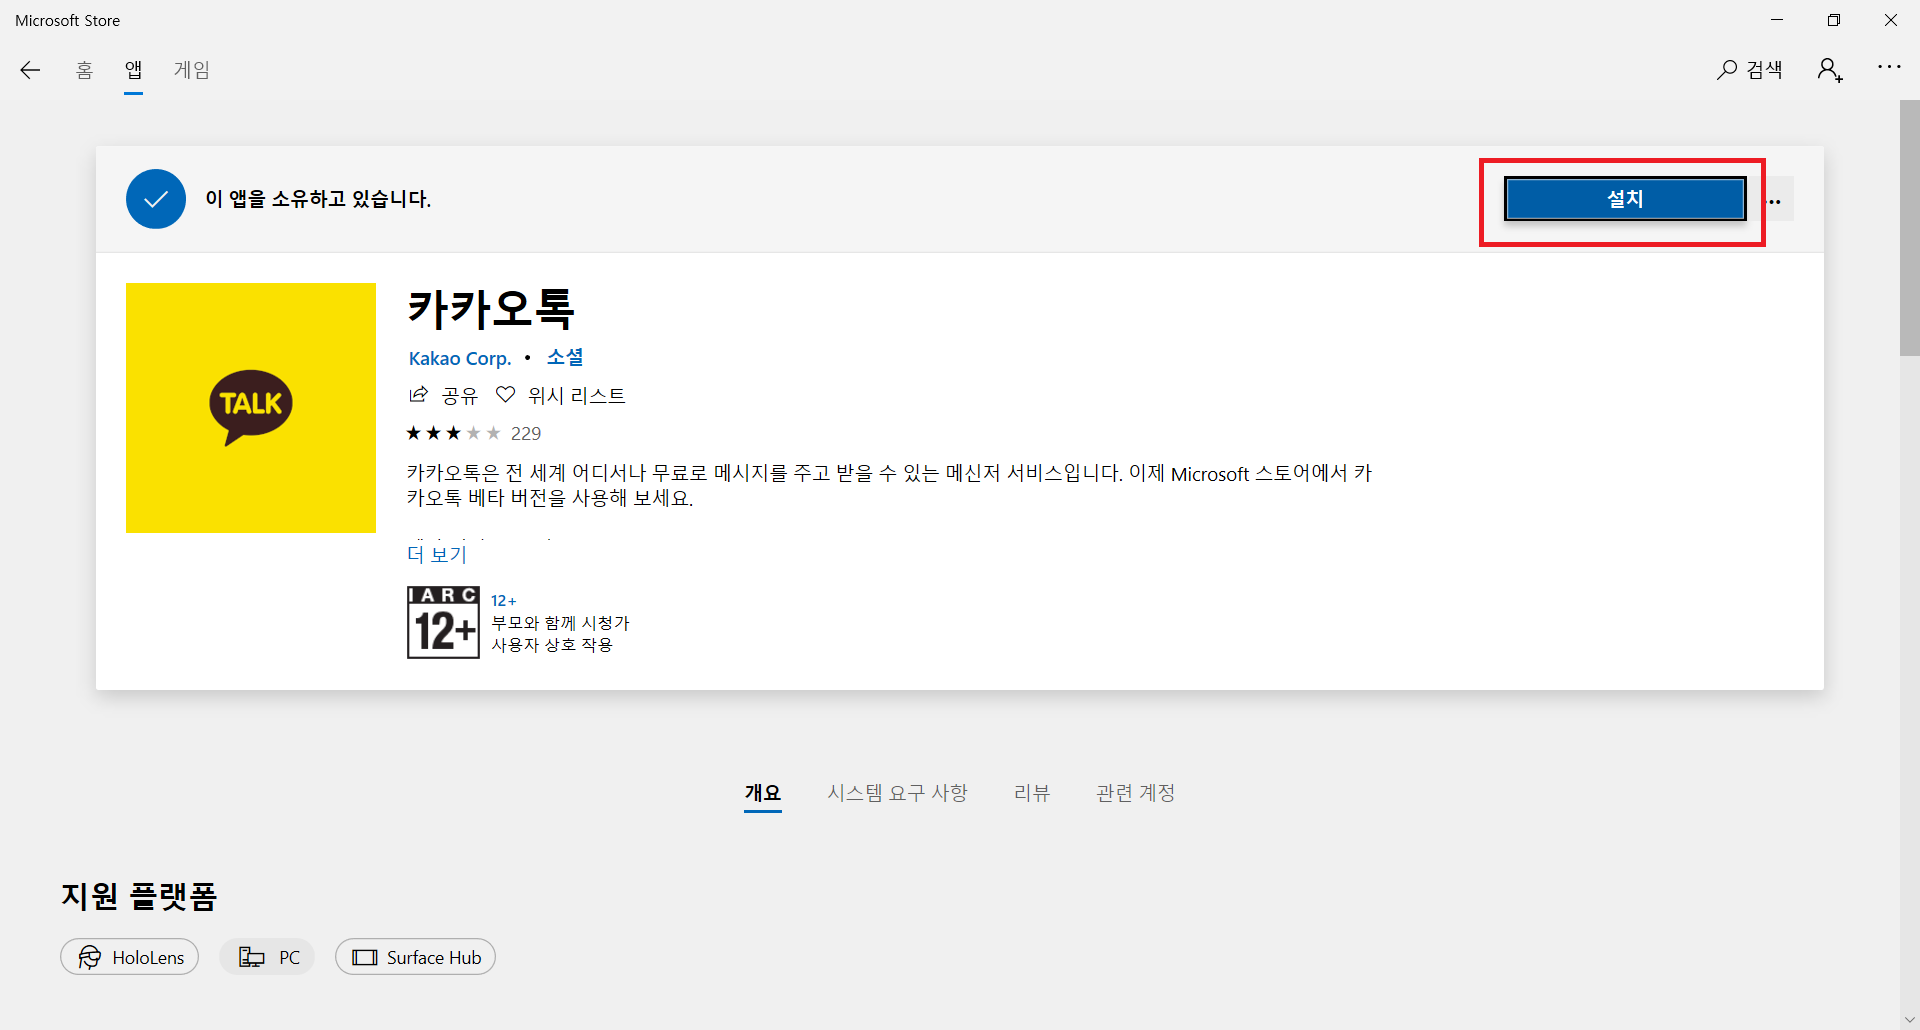This screenshot has height=1030, width=1920.
Task: Click the 부모와 함께 시청가 text
Action: [x=560, y=623]
